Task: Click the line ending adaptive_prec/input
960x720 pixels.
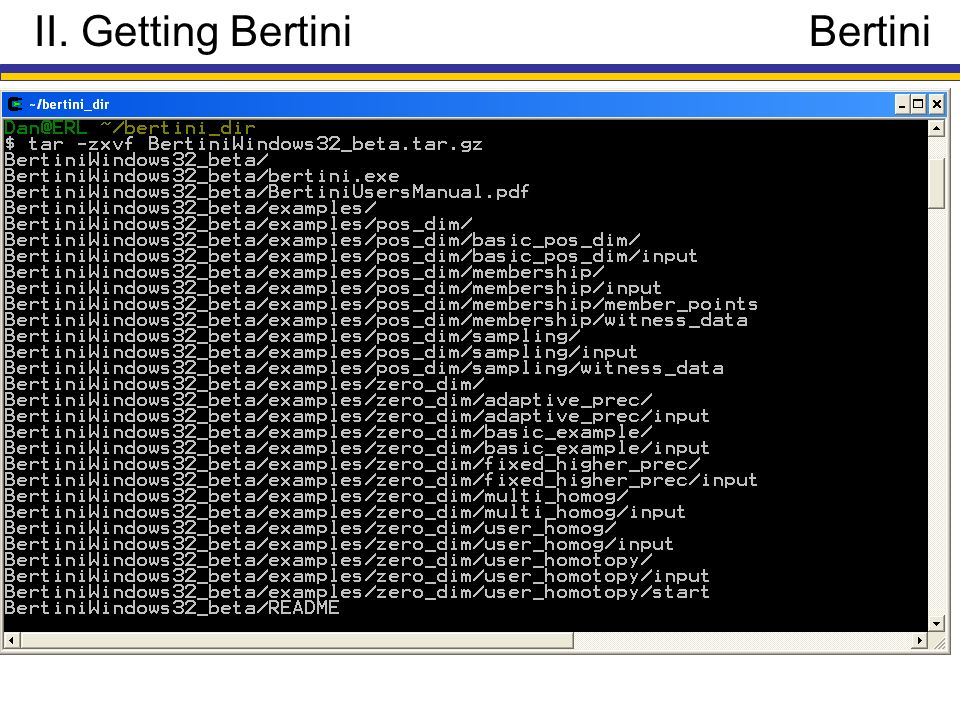Action: pyautogui.click(x=357, y=416)
